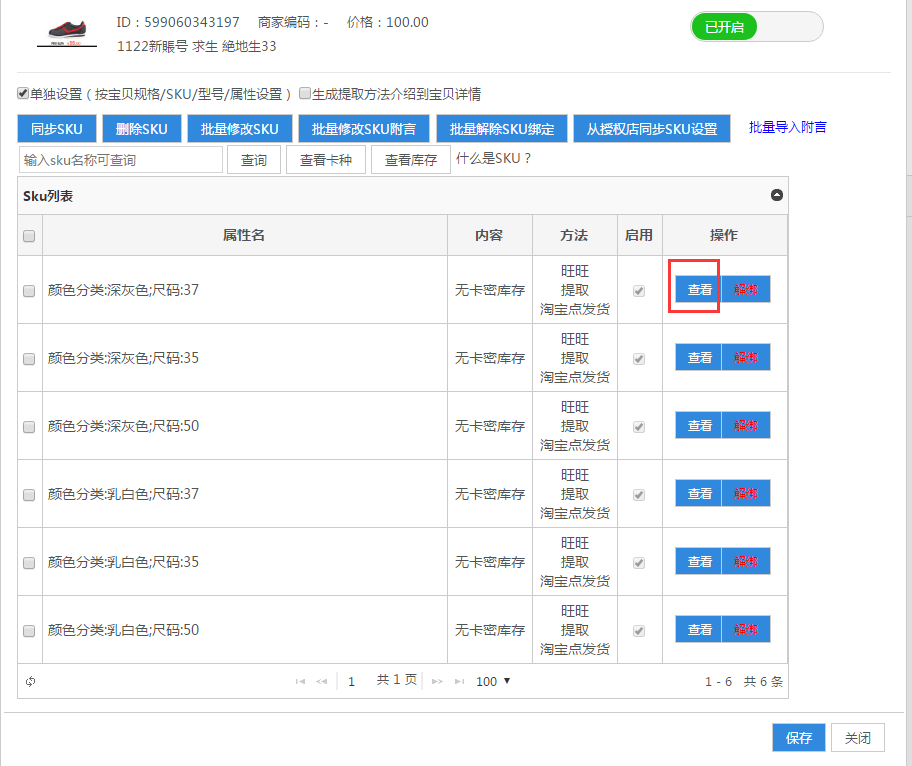Open the 100 rows-per-page dropdown
This screenshot has width=912, height=766.
(x=493, y=681)
